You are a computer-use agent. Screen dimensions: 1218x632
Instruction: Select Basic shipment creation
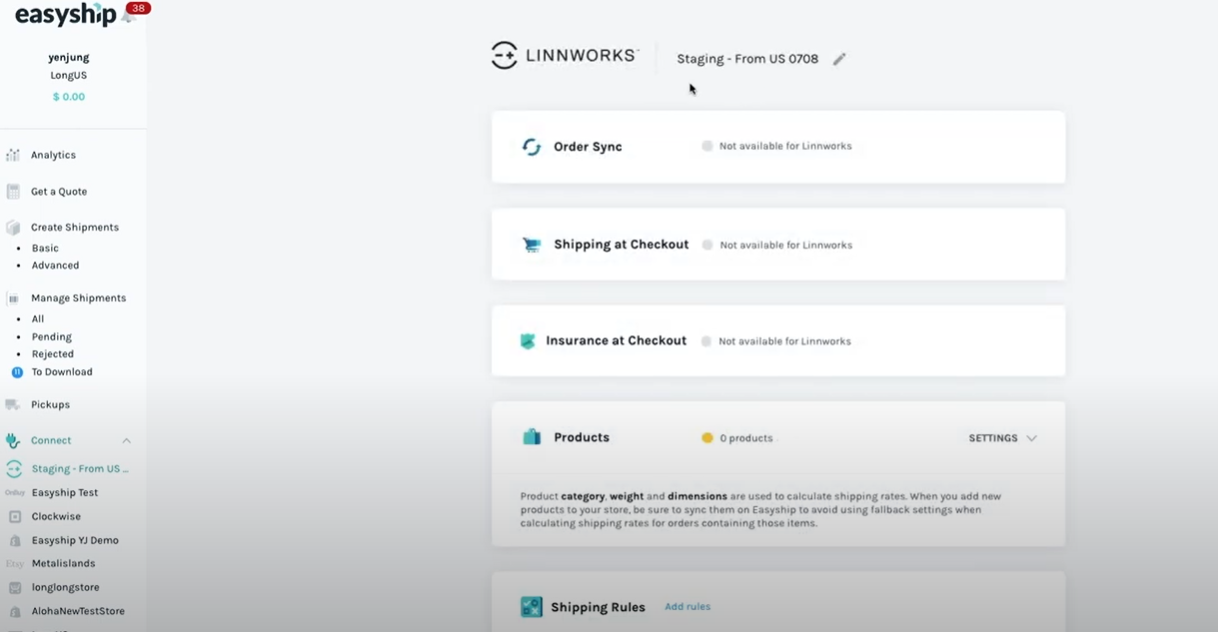[45, 248]
